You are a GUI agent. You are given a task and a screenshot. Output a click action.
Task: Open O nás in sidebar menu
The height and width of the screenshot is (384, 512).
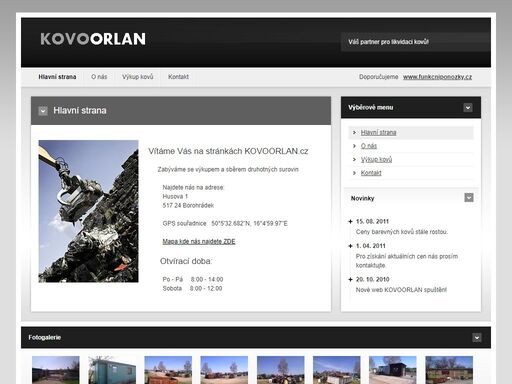click(x=369, y=146)
